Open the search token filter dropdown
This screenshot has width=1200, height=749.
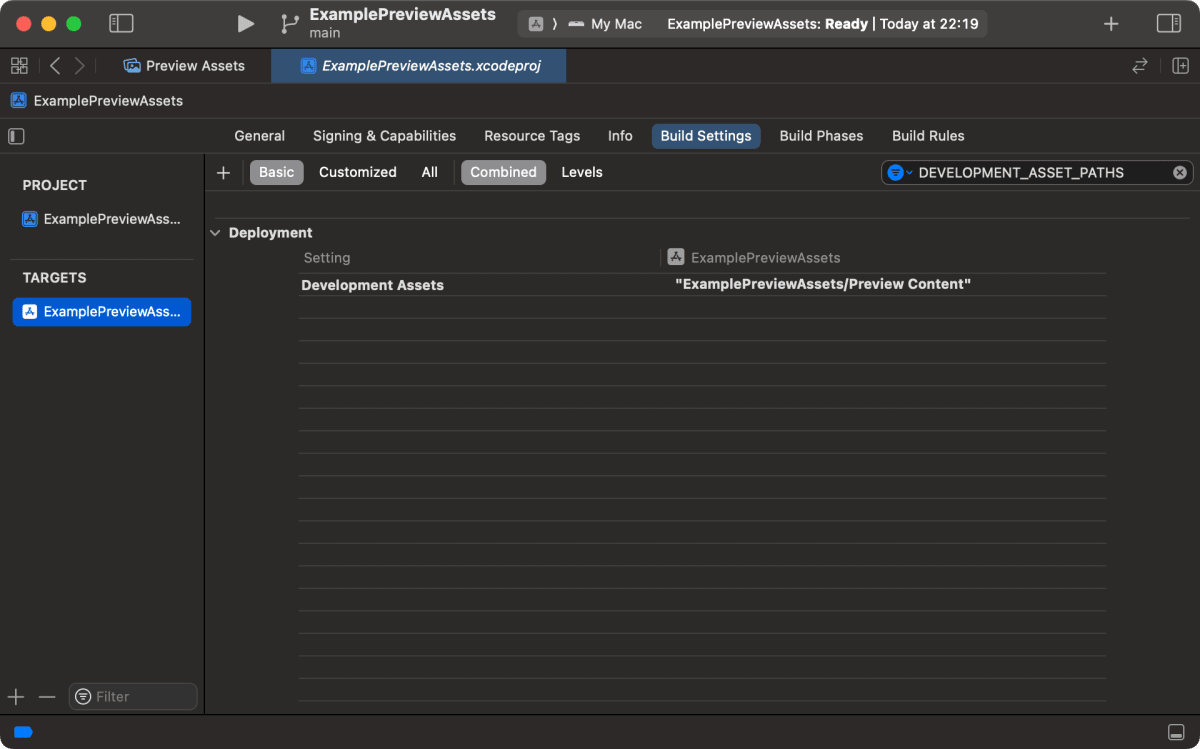point(899,172)
